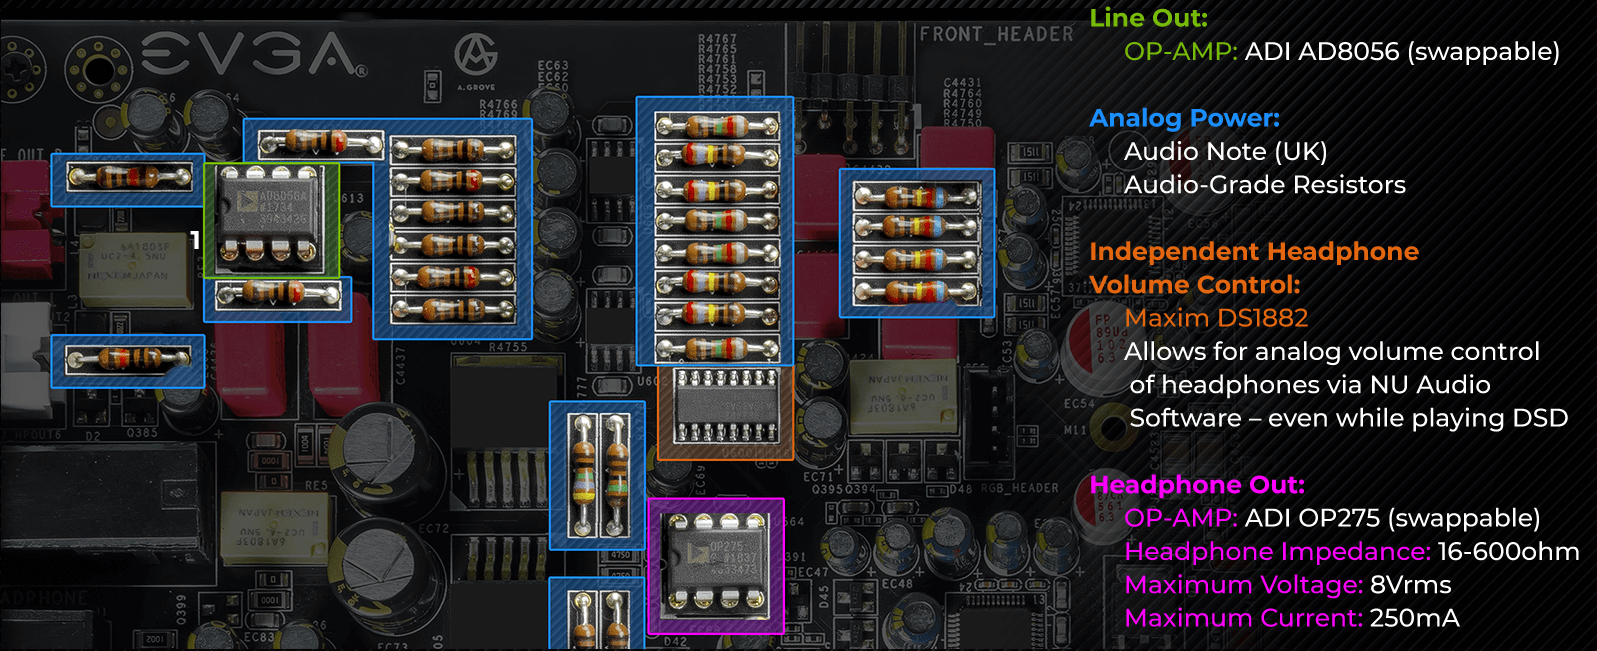This screenshot has height=651, width=1597.
Task: Select the "Analog Power:" heading
Action: [1184, 118]
